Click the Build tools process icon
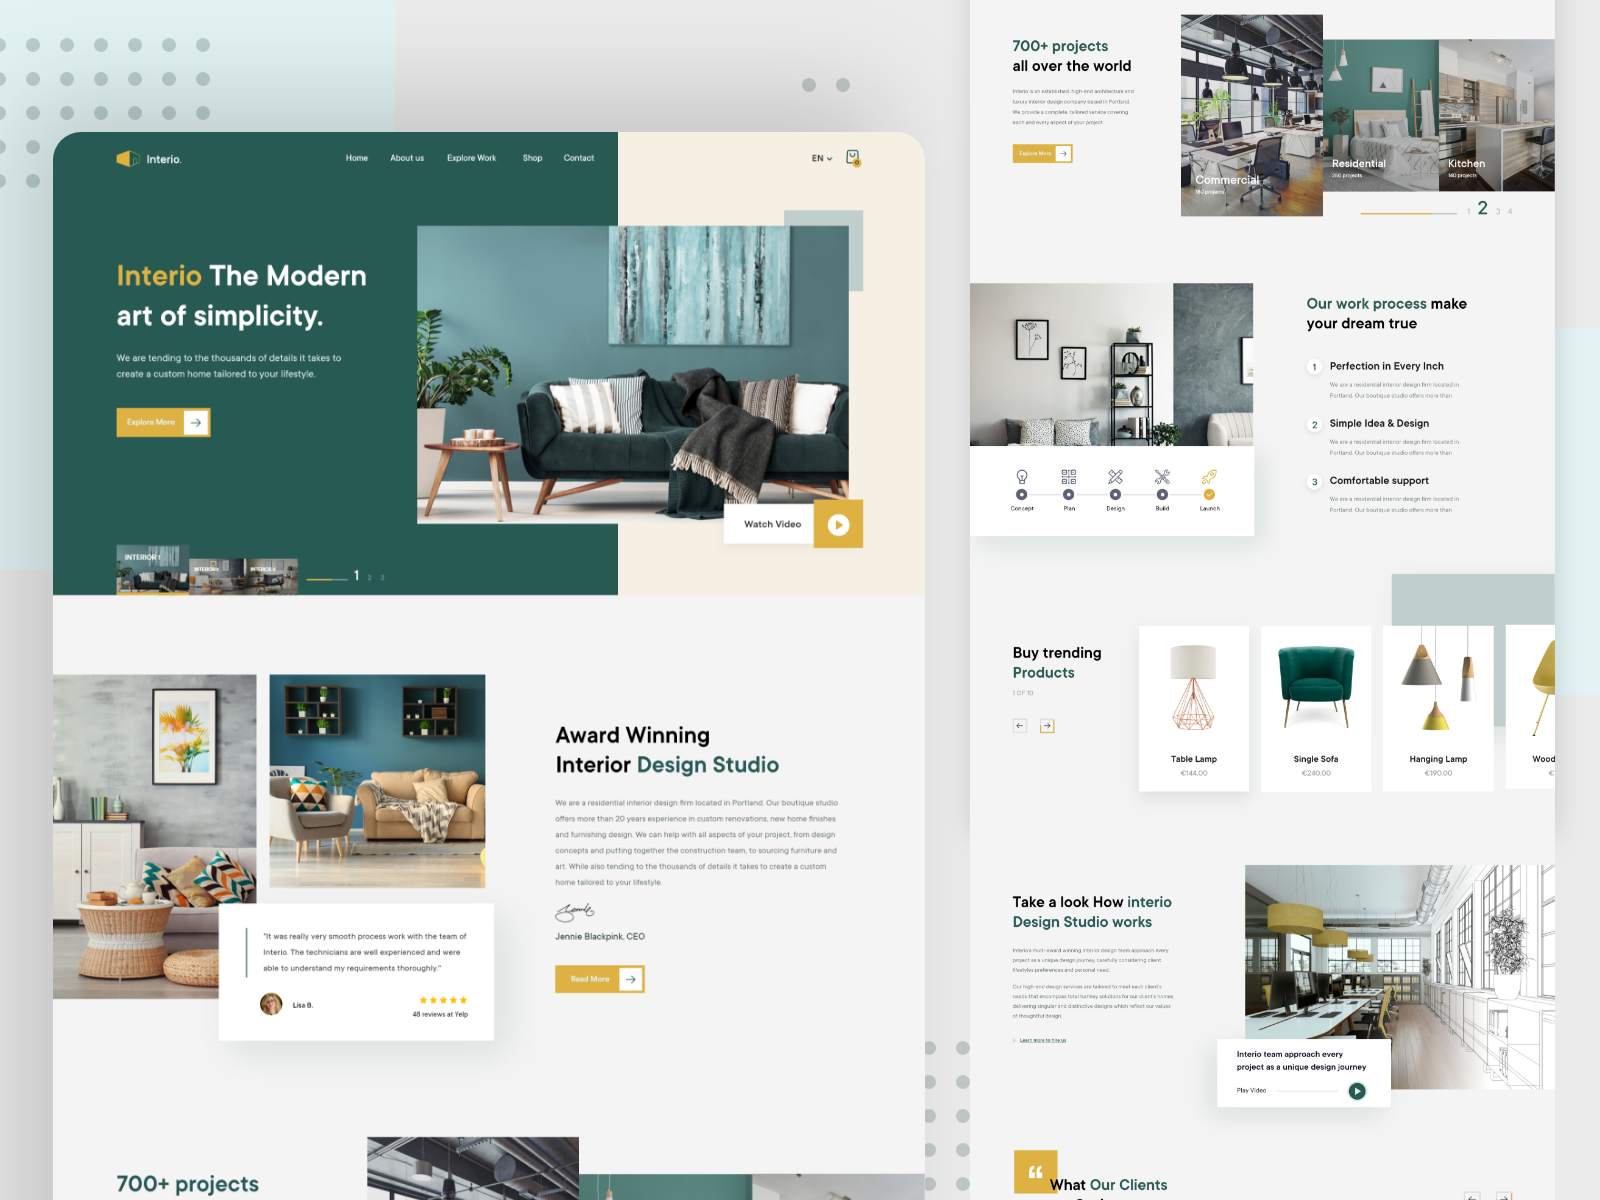 [1162, 477]
